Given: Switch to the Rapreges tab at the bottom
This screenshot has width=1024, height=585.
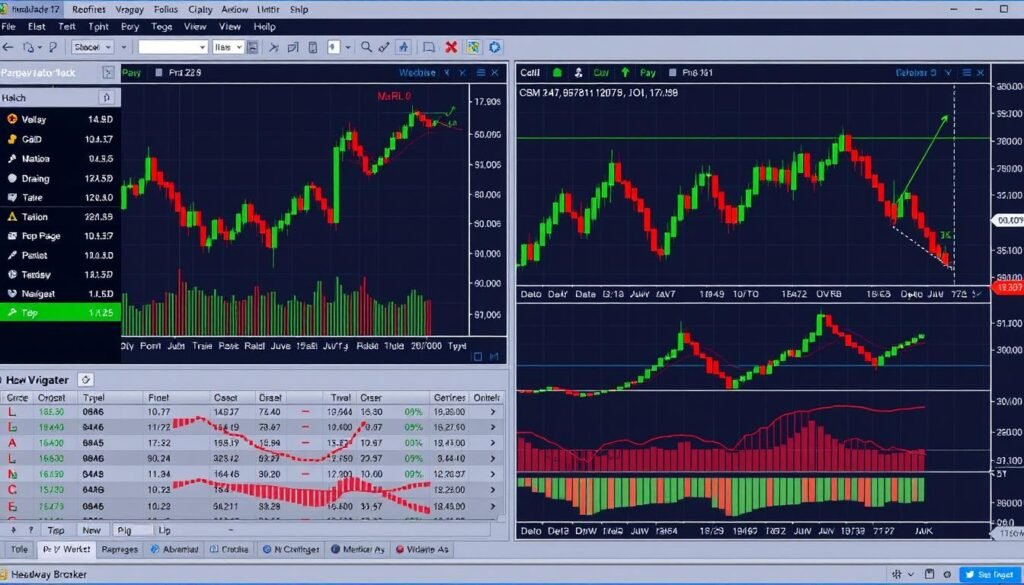Looking at the screenshot, I should [119, 549].
